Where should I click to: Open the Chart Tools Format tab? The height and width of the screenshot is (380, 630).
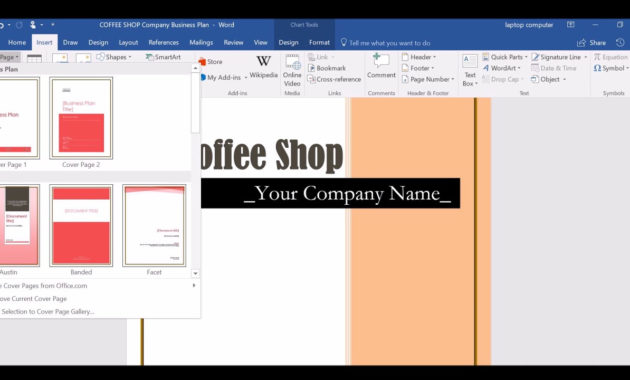pyautogui.click(x=319, y=42)
